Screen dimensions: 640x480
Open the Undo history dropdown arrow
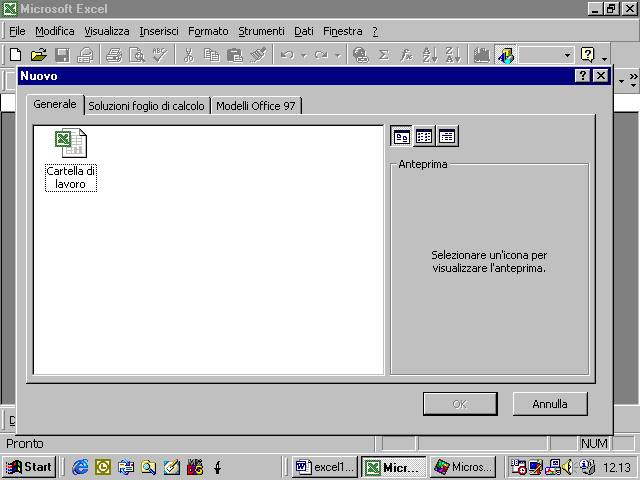click(x=304, y=55)
